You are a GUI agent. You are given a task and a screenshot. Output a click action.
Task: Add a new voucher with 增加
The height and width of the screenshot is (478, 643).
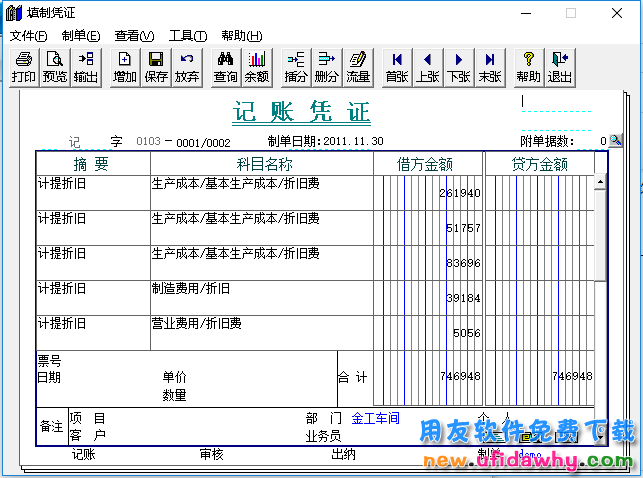click(x=125, y=67)
